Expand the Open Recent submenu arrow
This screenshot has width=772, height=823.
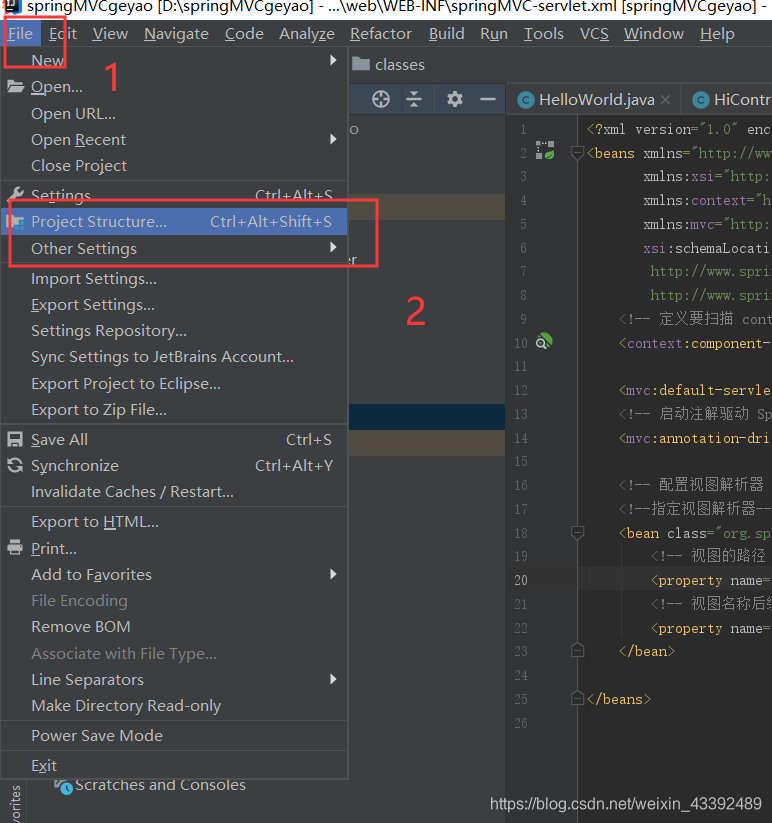(x=333, y=140)
